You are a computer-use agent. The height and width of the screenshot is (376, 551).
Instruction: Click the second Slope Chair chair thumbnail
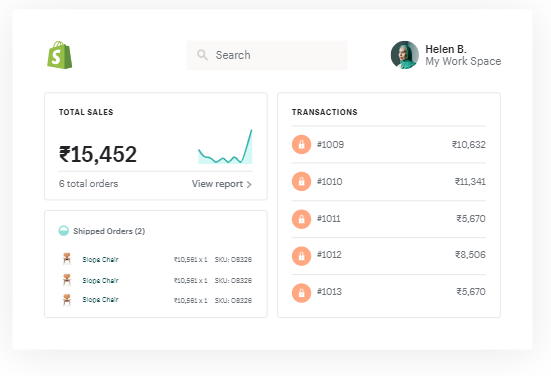[67, 280]
